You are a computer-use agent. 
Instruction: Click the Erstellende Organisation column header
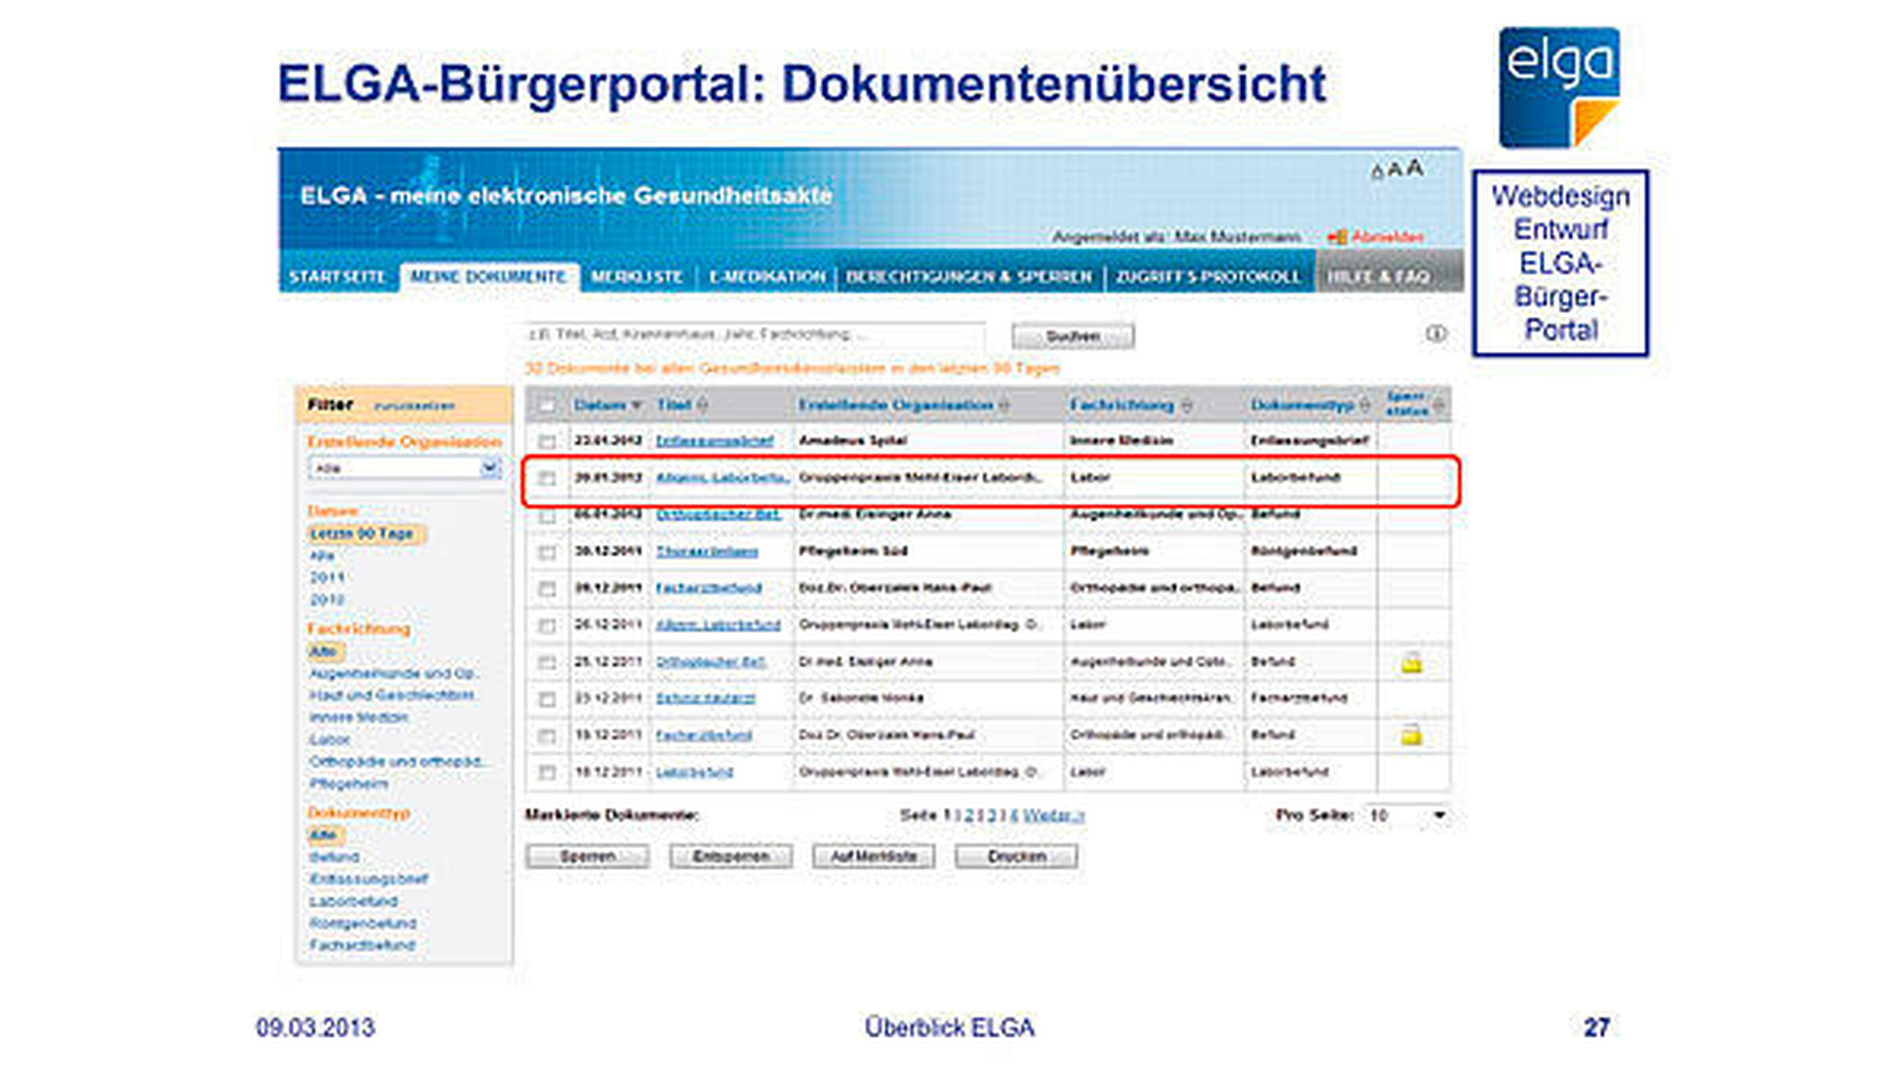coord(895,405)
